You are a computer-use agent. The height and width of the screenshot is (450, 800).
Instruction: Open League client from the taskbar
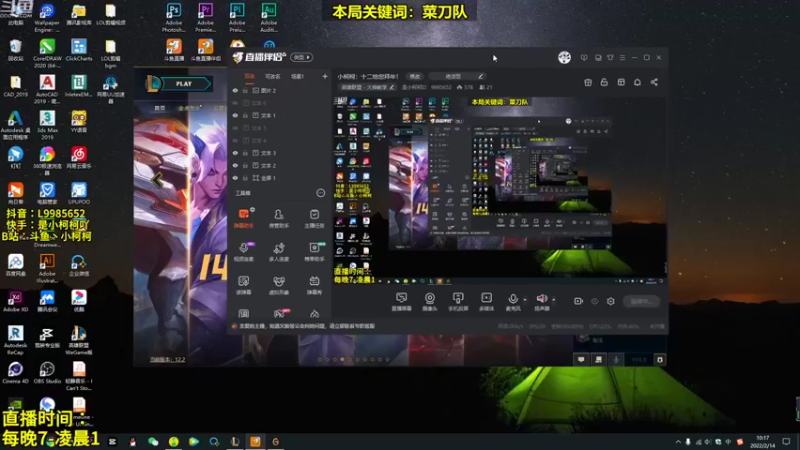click(235, 441)
